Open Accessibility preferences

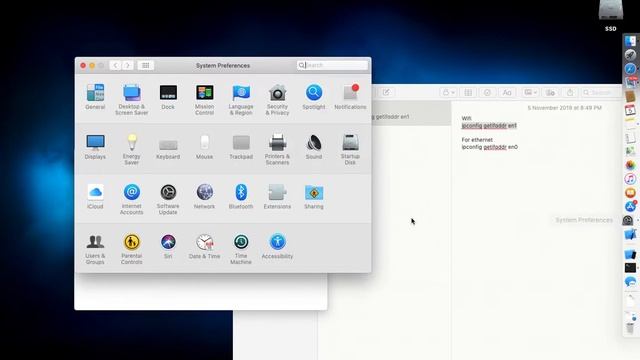coord(277,246)
